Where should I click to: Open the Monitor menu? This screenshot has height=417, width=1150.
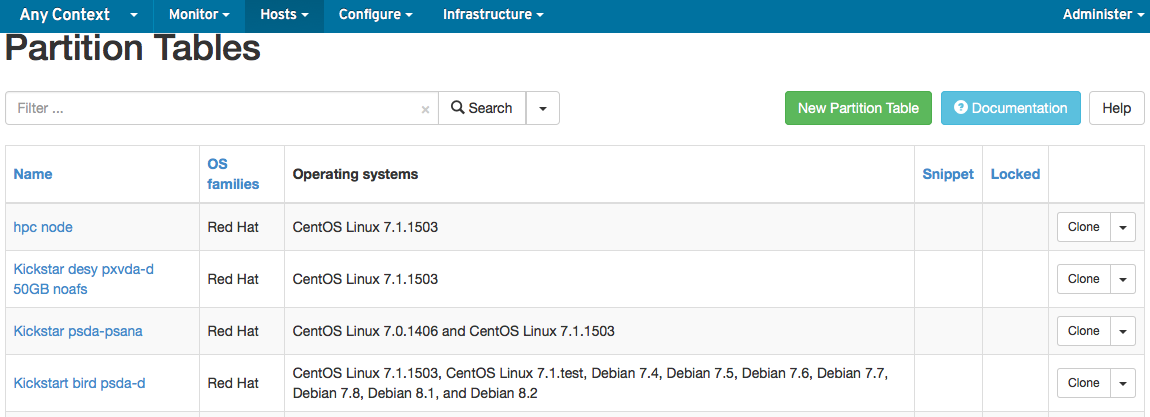click(199, 15)
